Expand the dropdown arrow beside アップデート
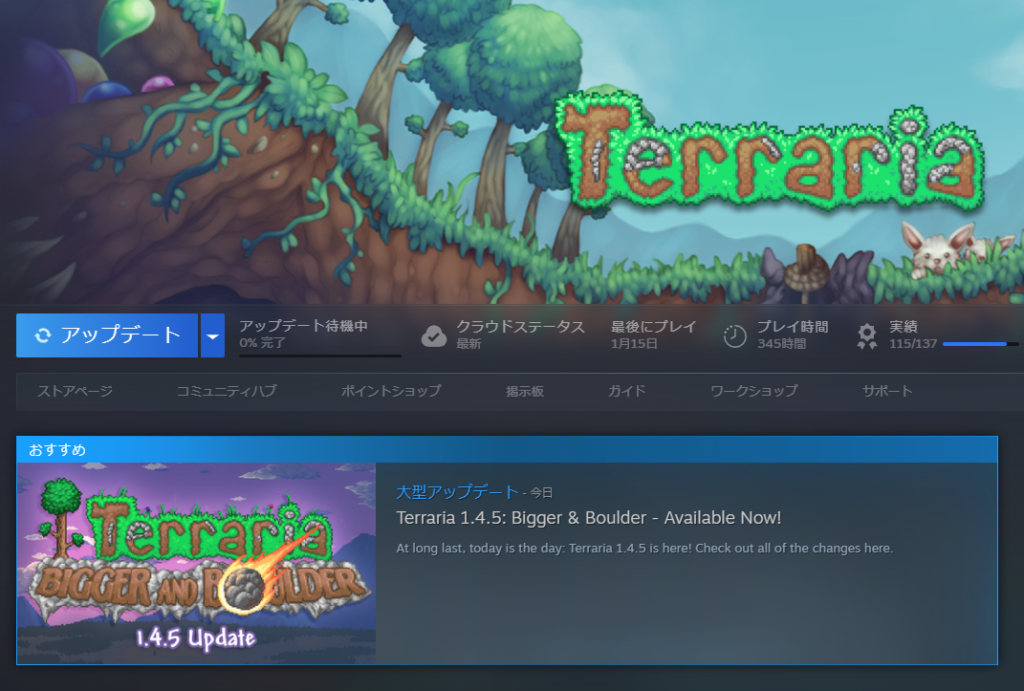The height and width of the screenshot is (691, 1024). click(x=212, y=336)
